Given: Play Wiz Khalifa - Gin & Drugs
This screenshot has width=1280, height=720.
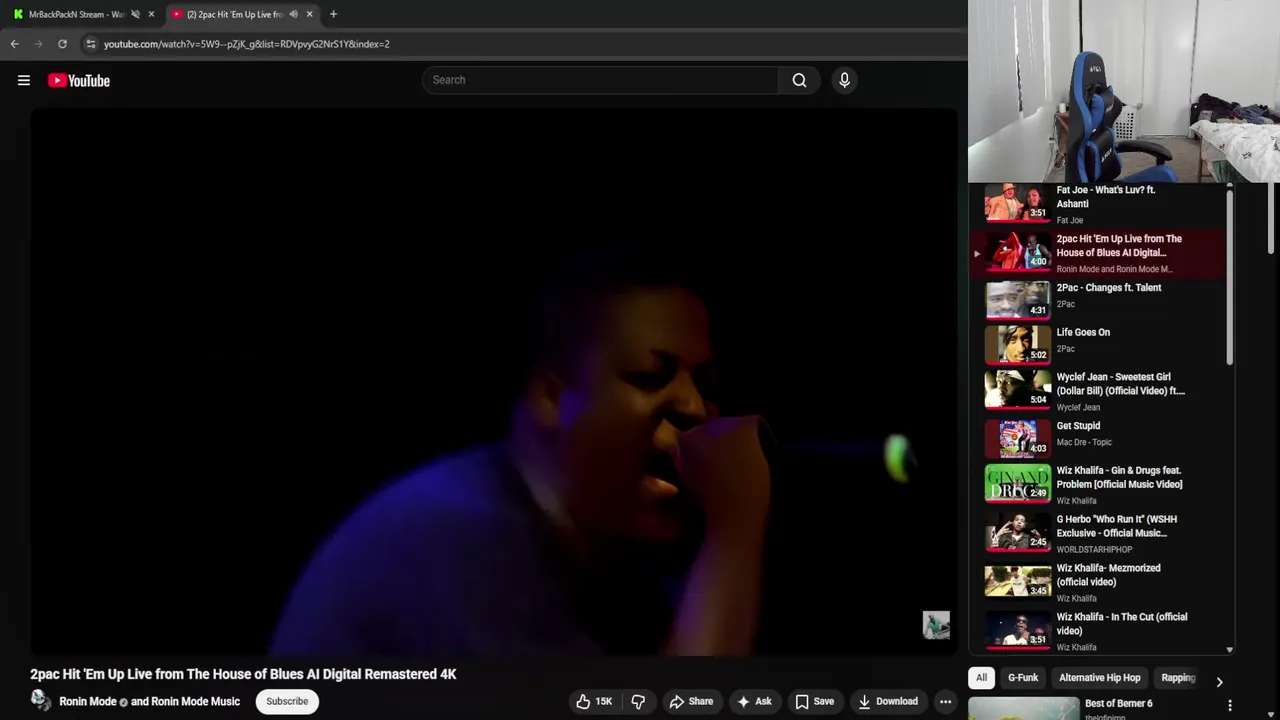Looking at the screenshot, I should click(1097, 484).
